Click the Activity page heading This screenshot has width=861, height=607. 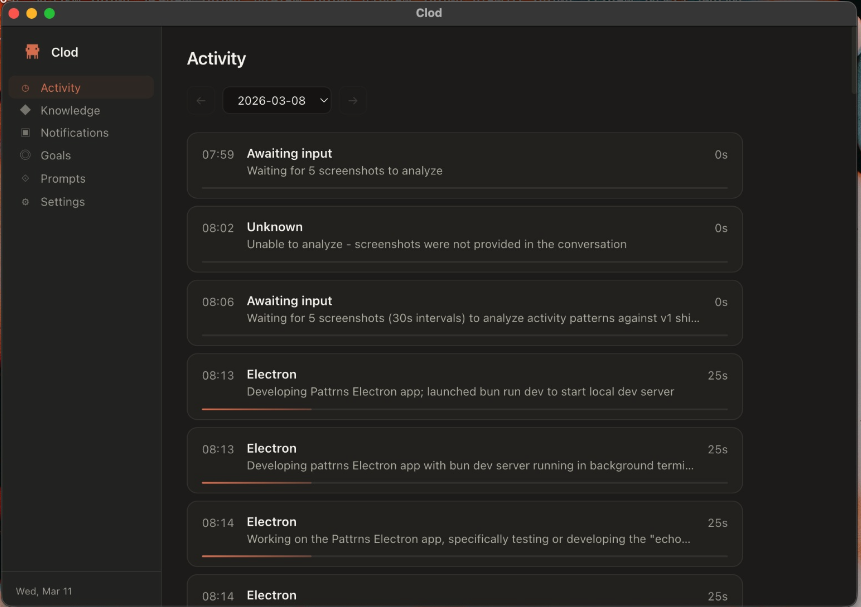tap(216, 58)
